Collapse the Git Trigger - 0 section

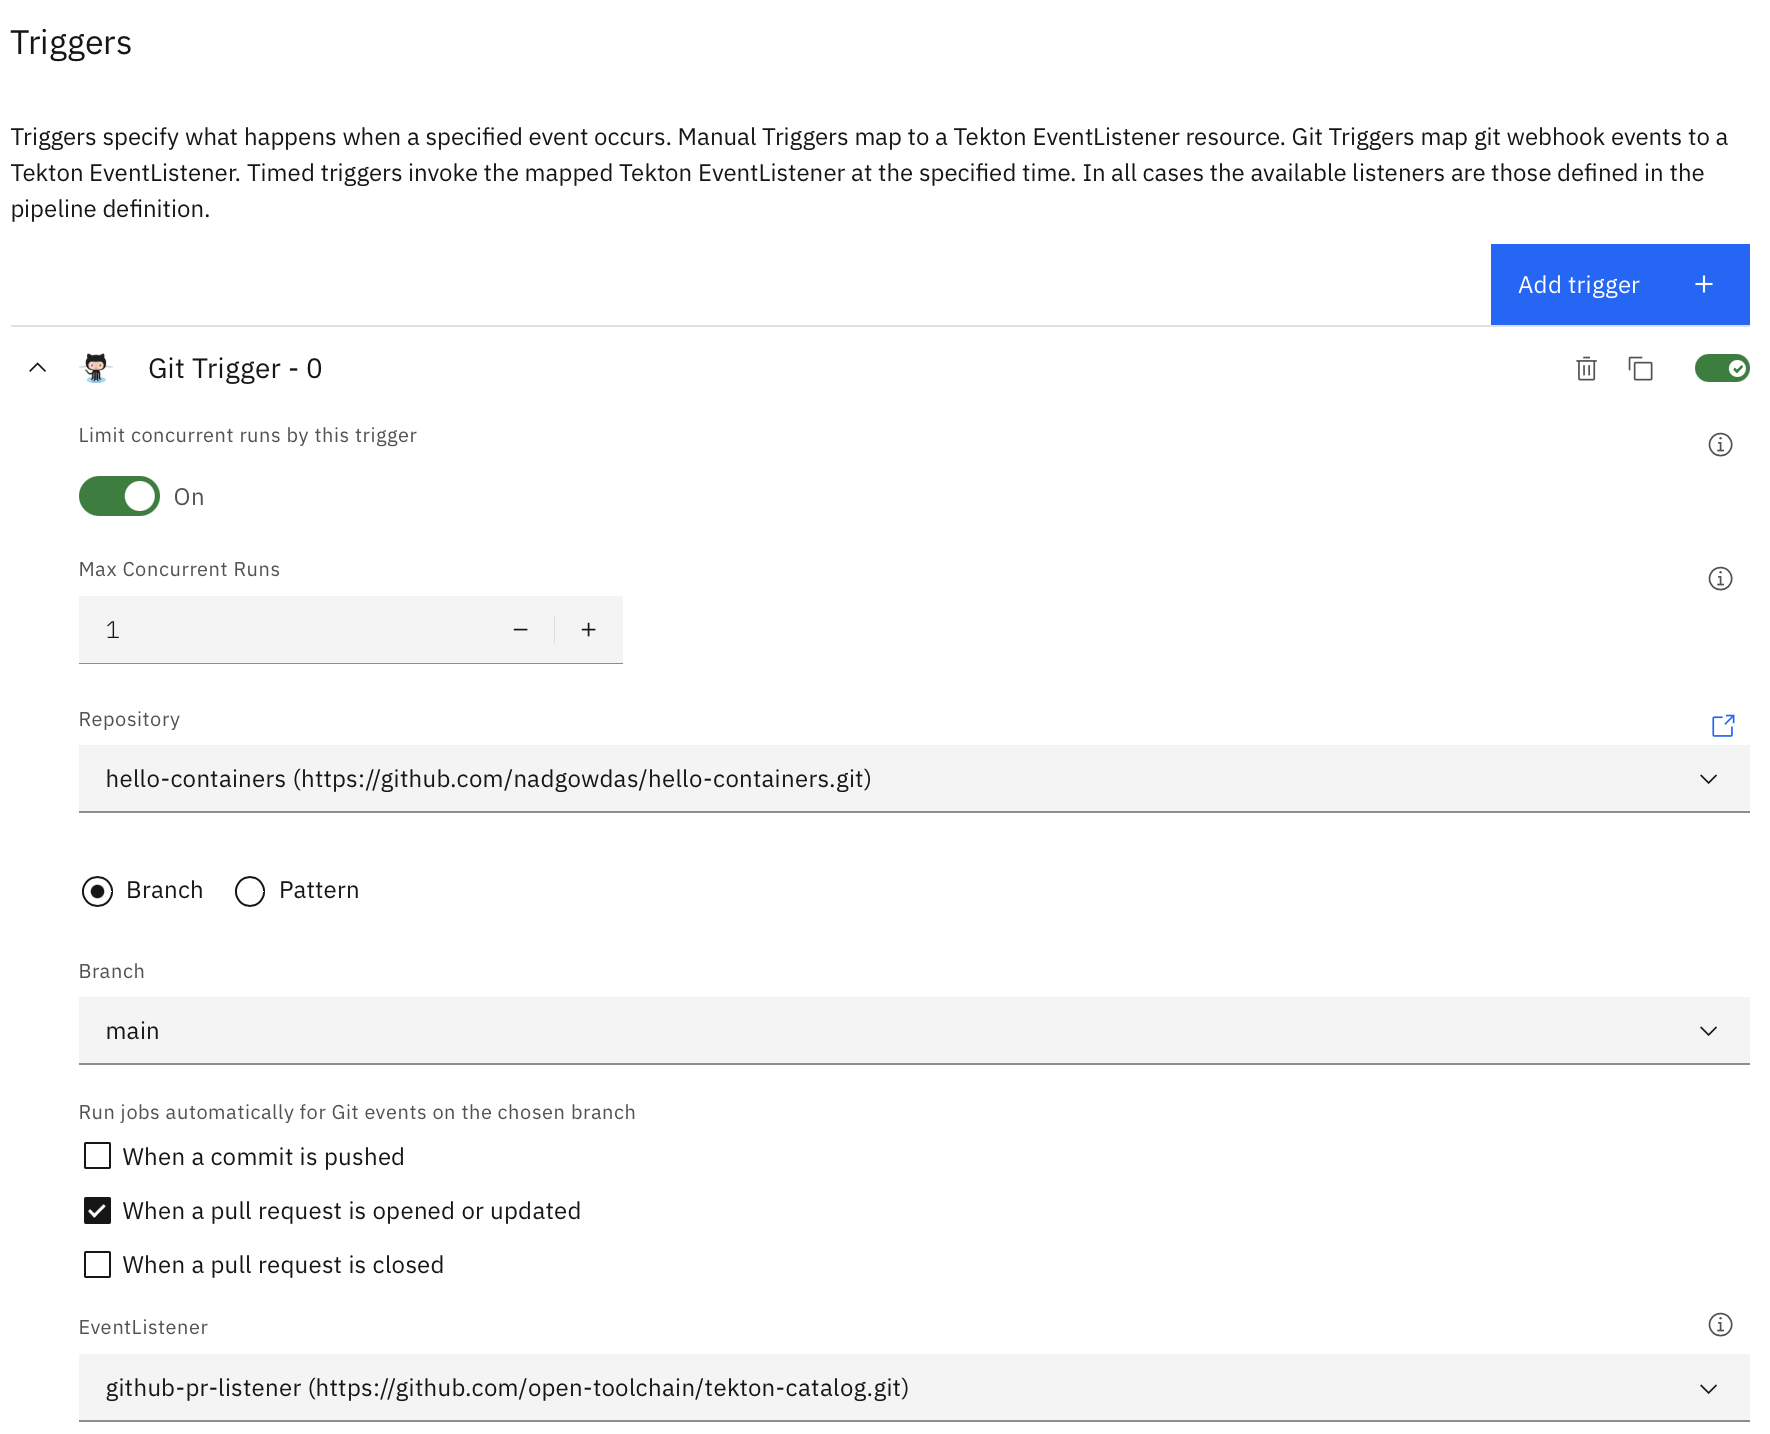(x=38, y=368)
